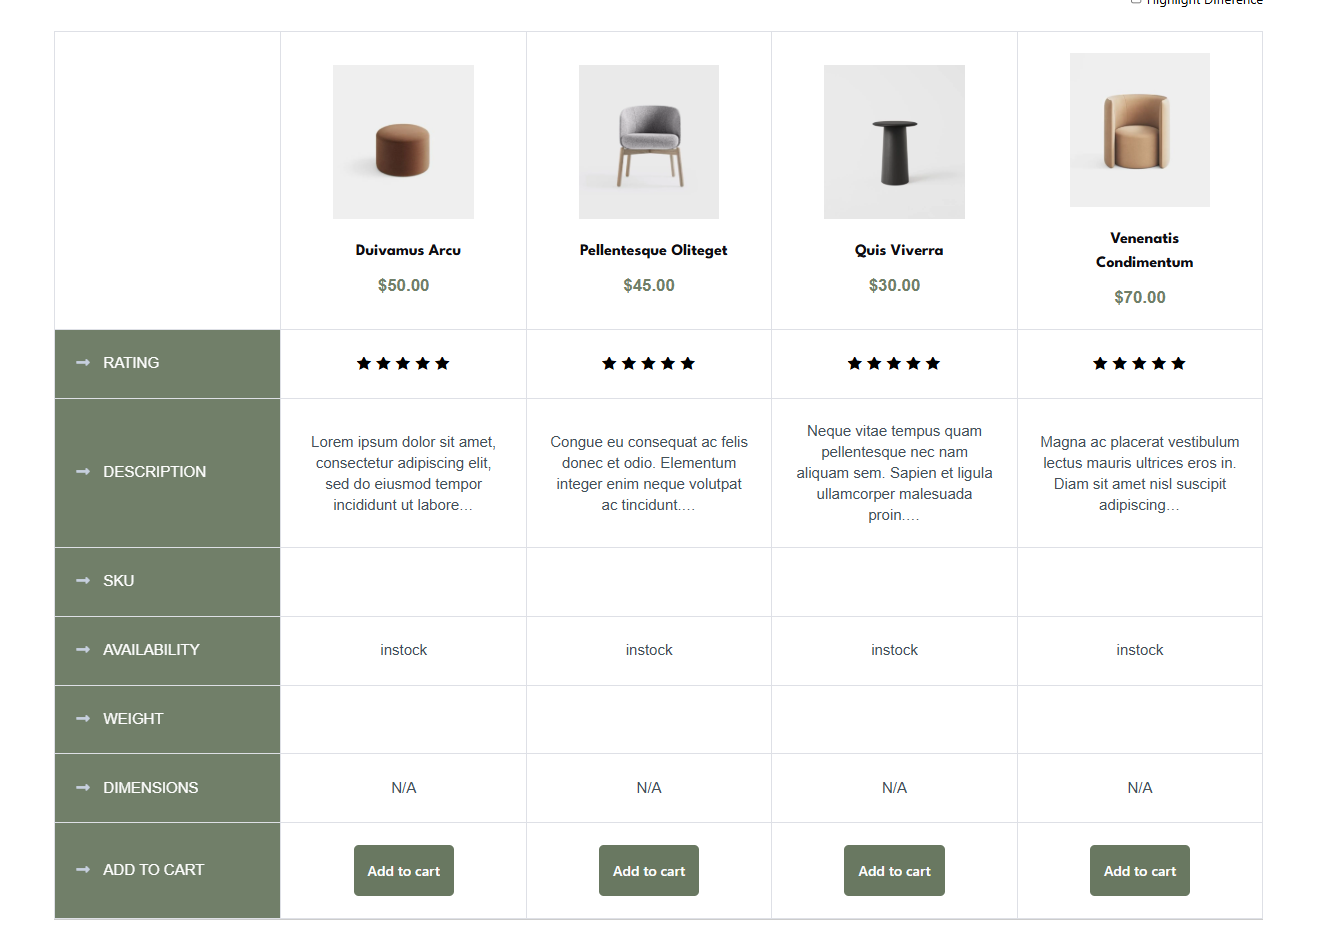Click the brown ottoman product image
1328x942 pixels.
pos(403,142)
